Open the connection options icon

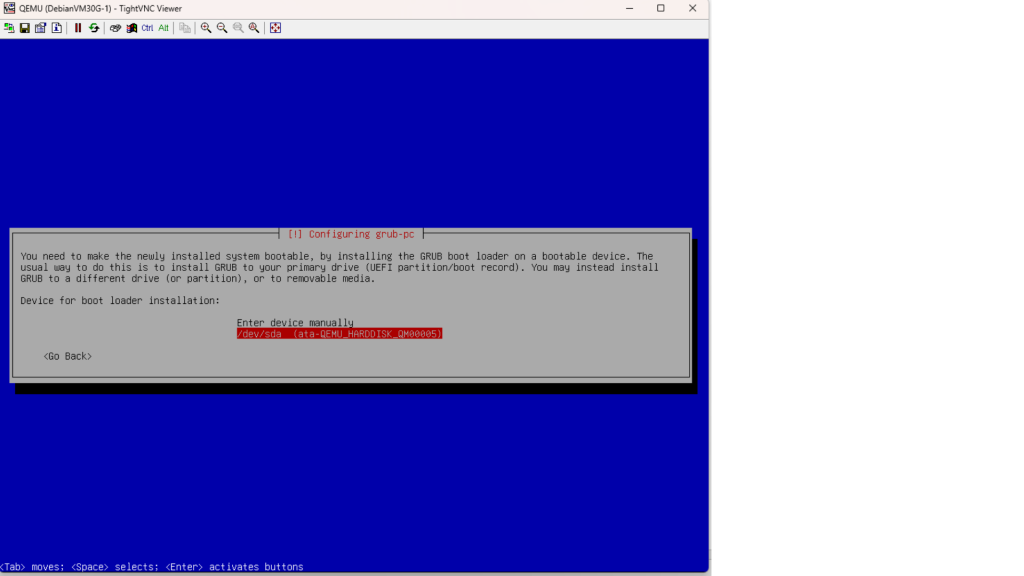tap(41, 28)
